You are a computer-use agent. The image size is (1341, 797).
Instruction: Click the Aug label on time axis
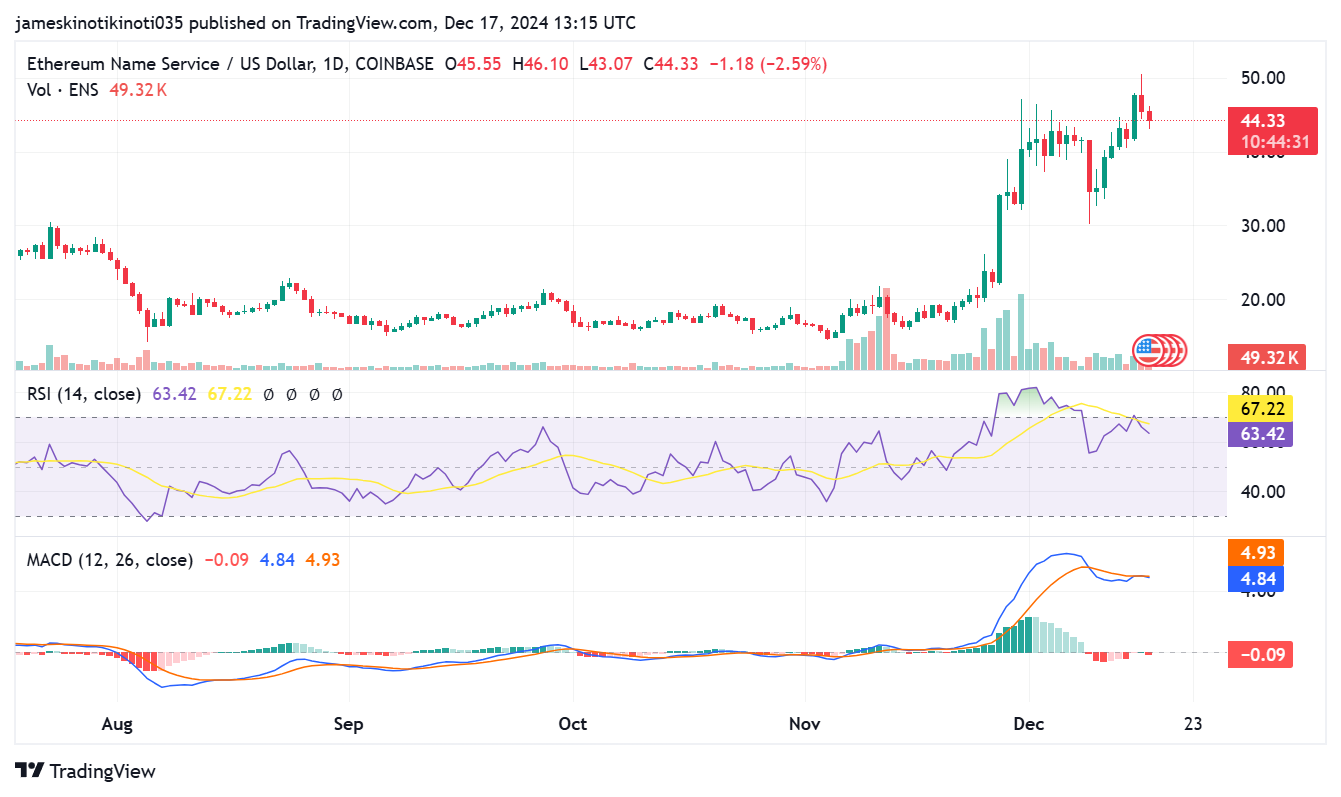coord(118,723)
